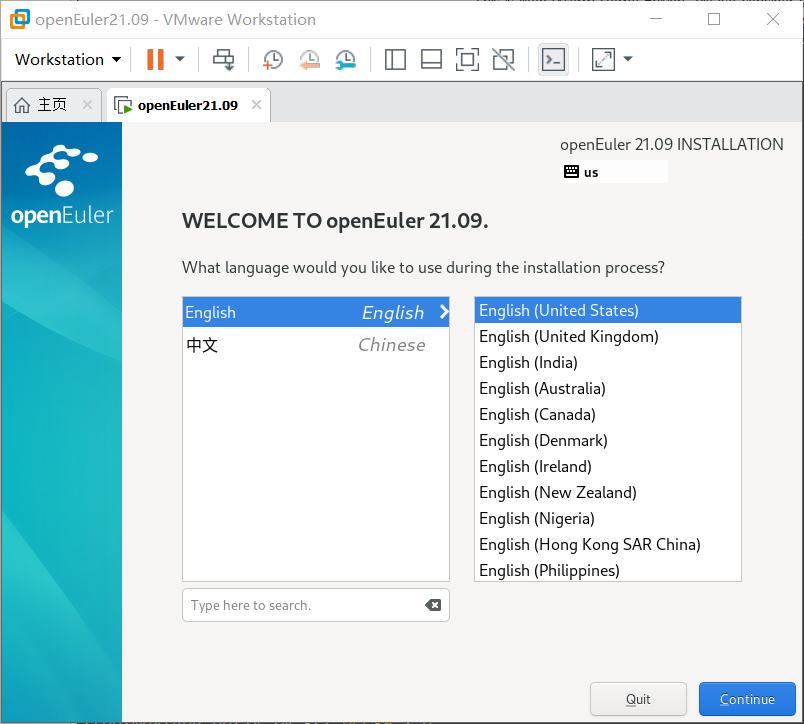The height and width of the screenshot is (724, 804).
Task: Choose English (Nigeria) locale
Action: click(608, 518)
